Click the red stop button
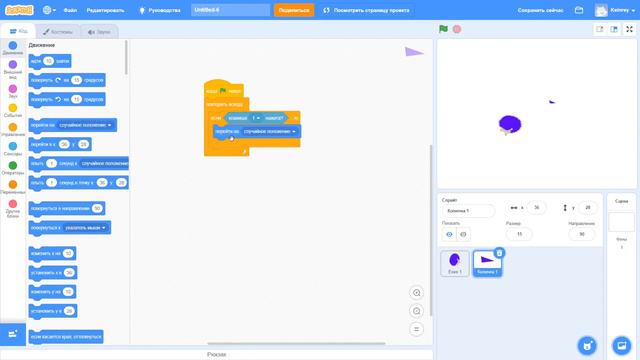This screenshot has height=360, width=640. (x=457, y=29)
